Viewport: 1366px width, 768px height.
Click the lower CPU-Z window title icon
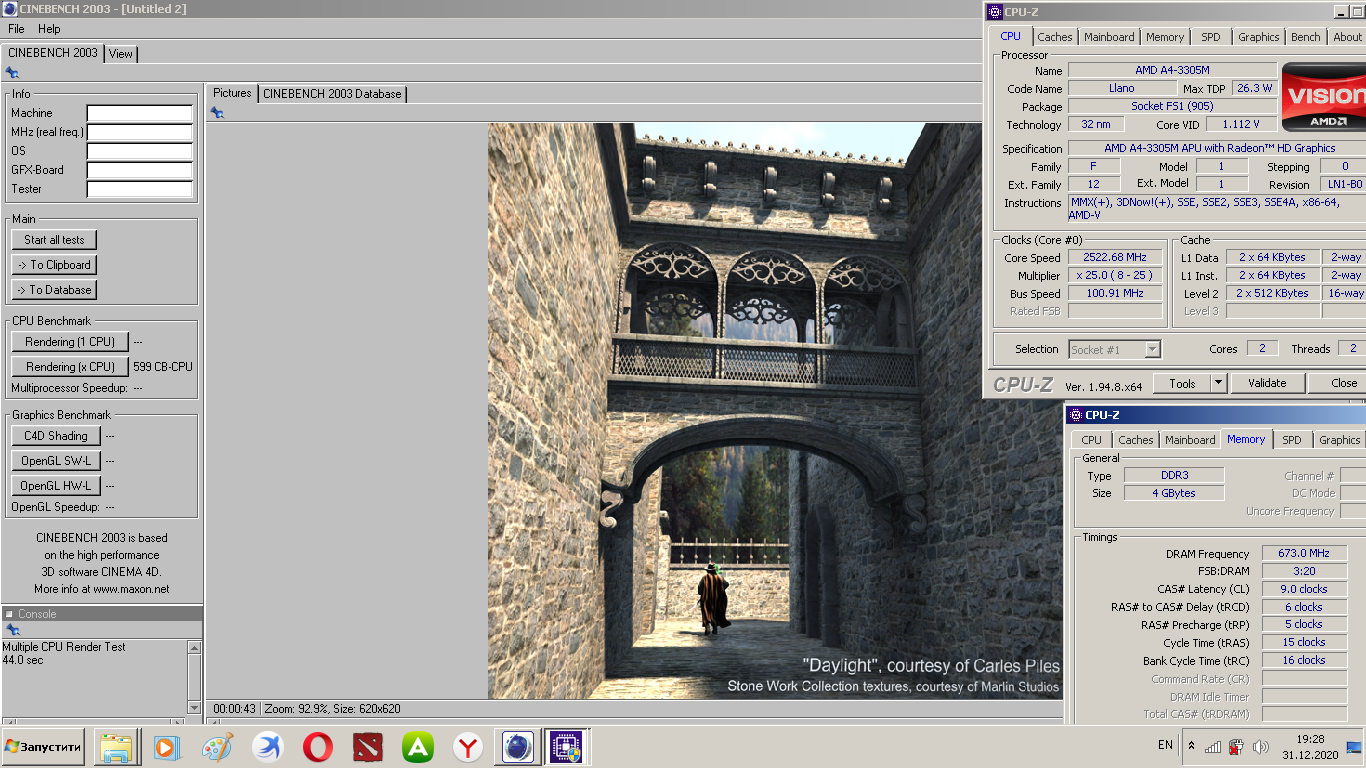click(x=1074, y=415)
